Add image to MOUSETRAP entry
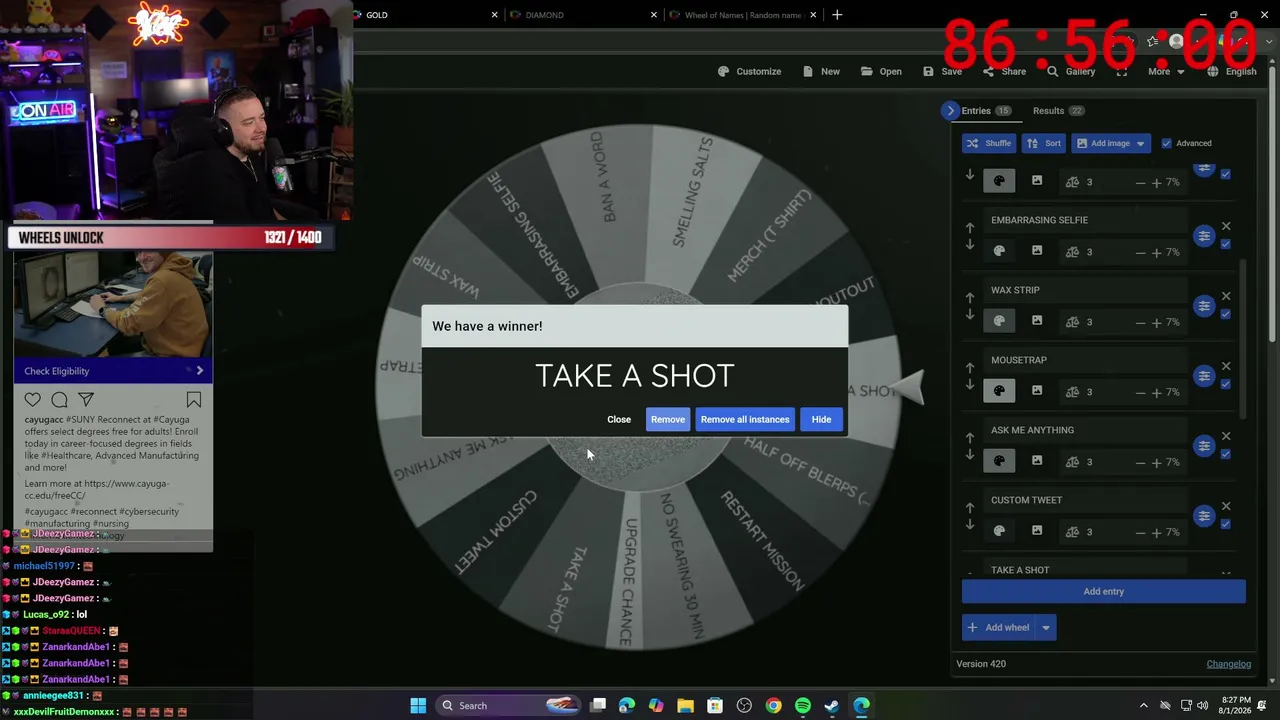Viewport: 1280px width, 720px height. (x=1037, y=391)
